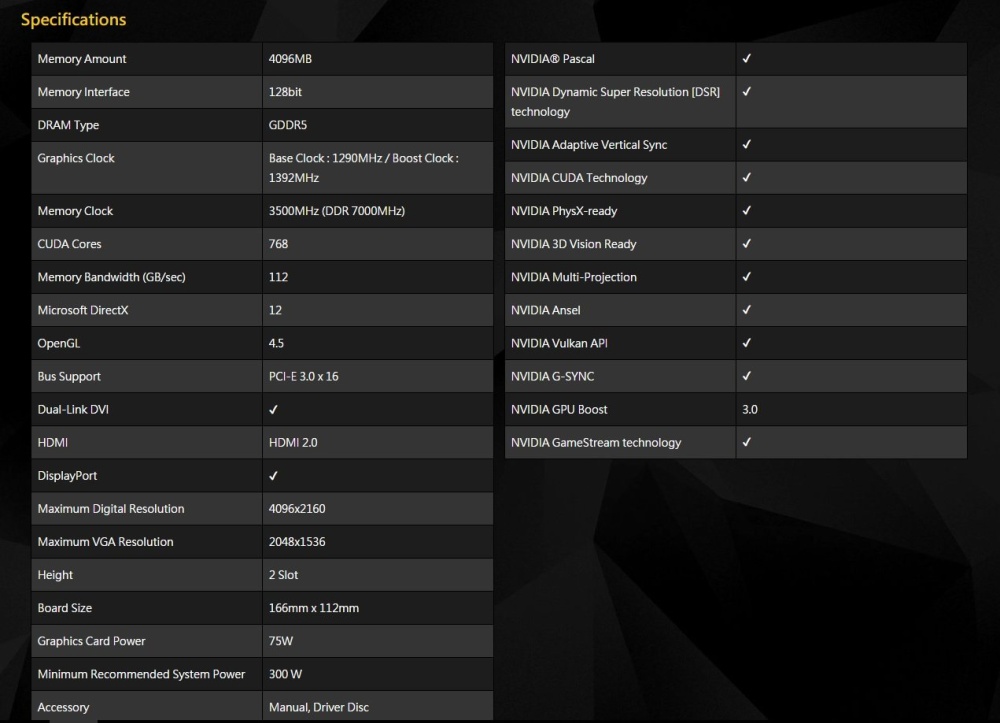This screenshot has height=723, width=1000.
Task: Click the 166mm x 112mm value
Action: (314, 608)
